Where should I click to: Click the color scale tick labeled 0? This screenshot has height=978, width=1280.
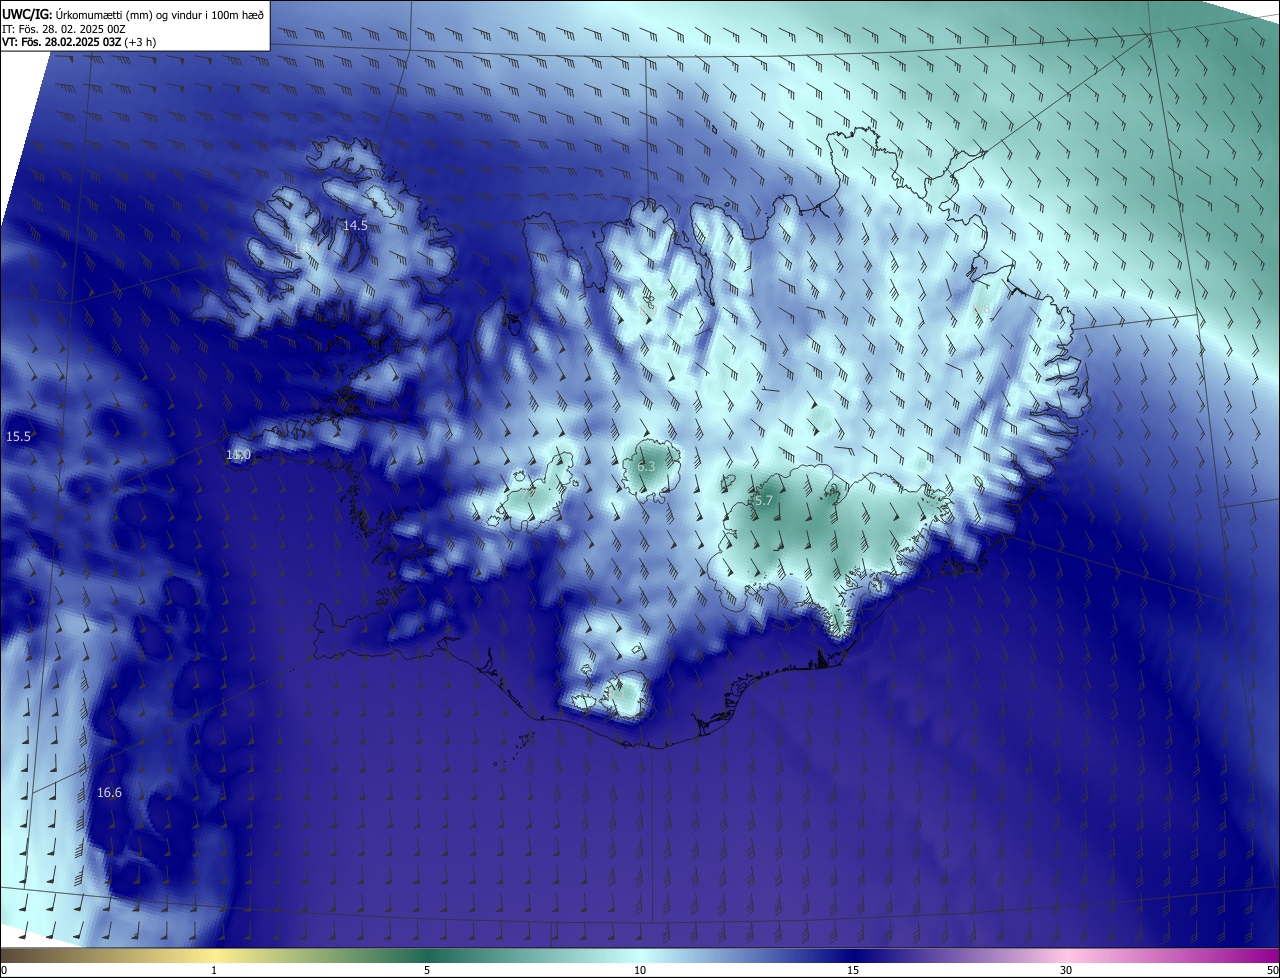click(4, 970)
